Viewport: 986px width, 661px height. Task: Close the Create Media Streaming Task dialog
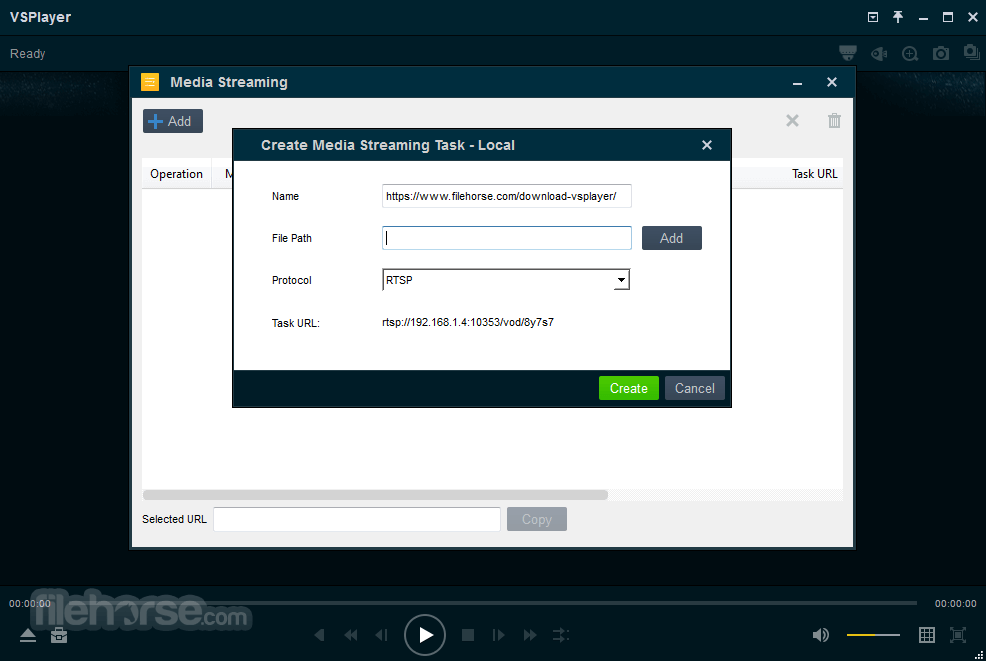pos(707,145)
